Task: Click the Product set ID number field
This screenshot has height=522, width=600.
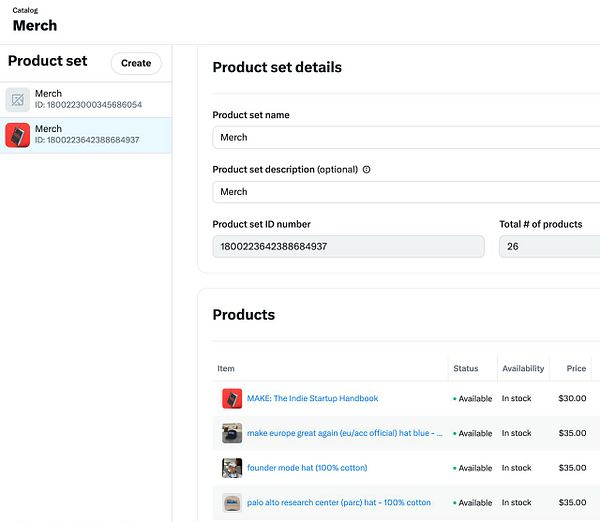Action: click(x=348, y=246)
